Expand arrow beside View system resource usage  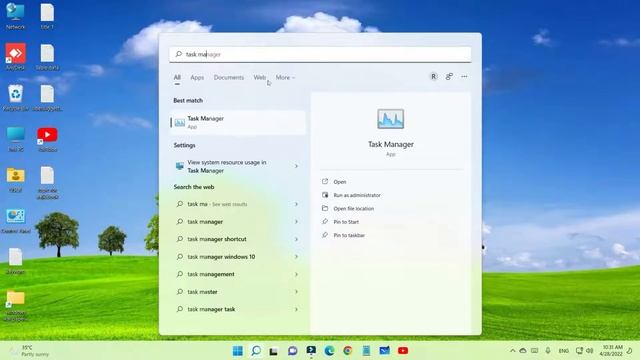click(x=296, y=166)
